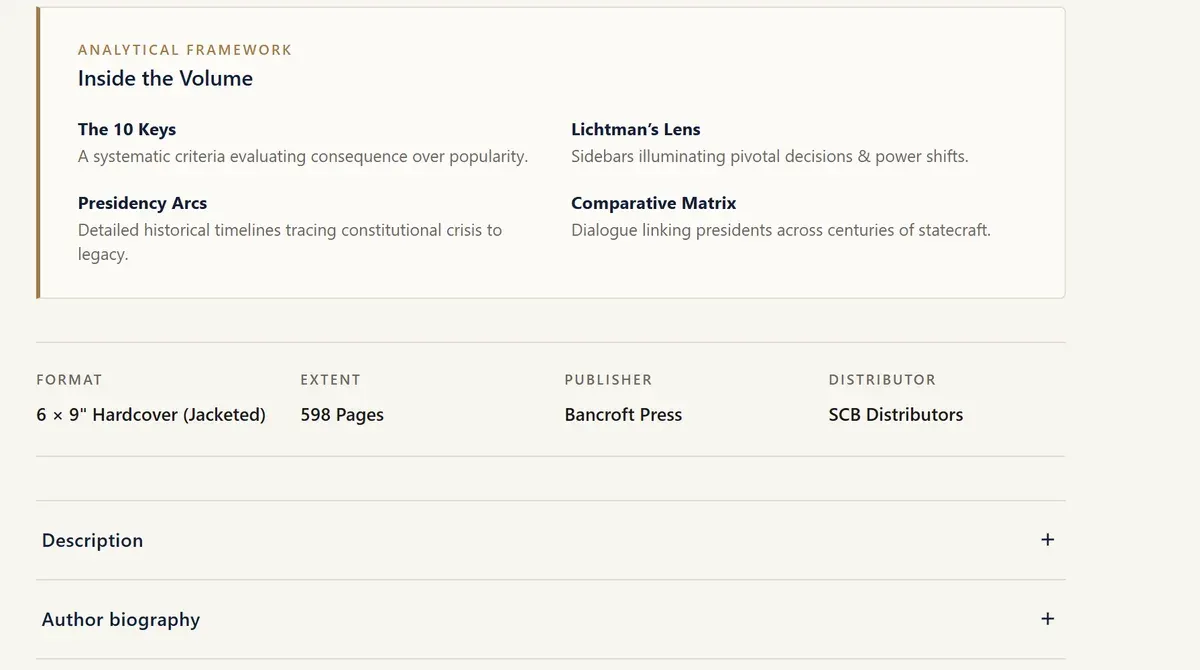The height and width of the screenshot is (670, 1200).
Task: Select the 'Inside the Volume' heading
Action: (165, 78)
